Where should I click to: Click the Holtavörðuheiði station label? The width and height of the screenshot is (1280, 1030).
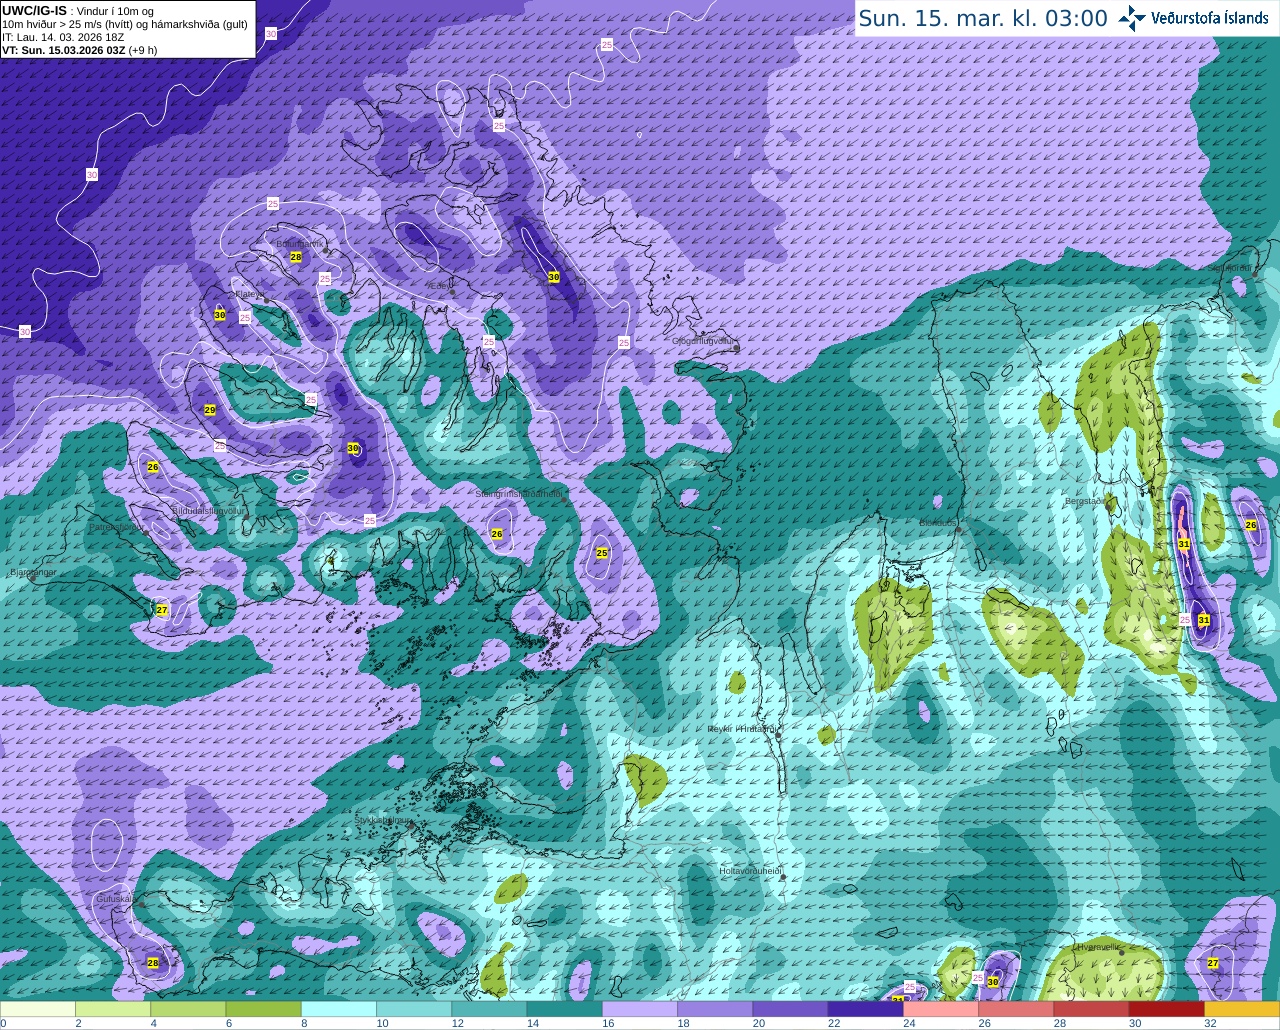tap(750, 871)
